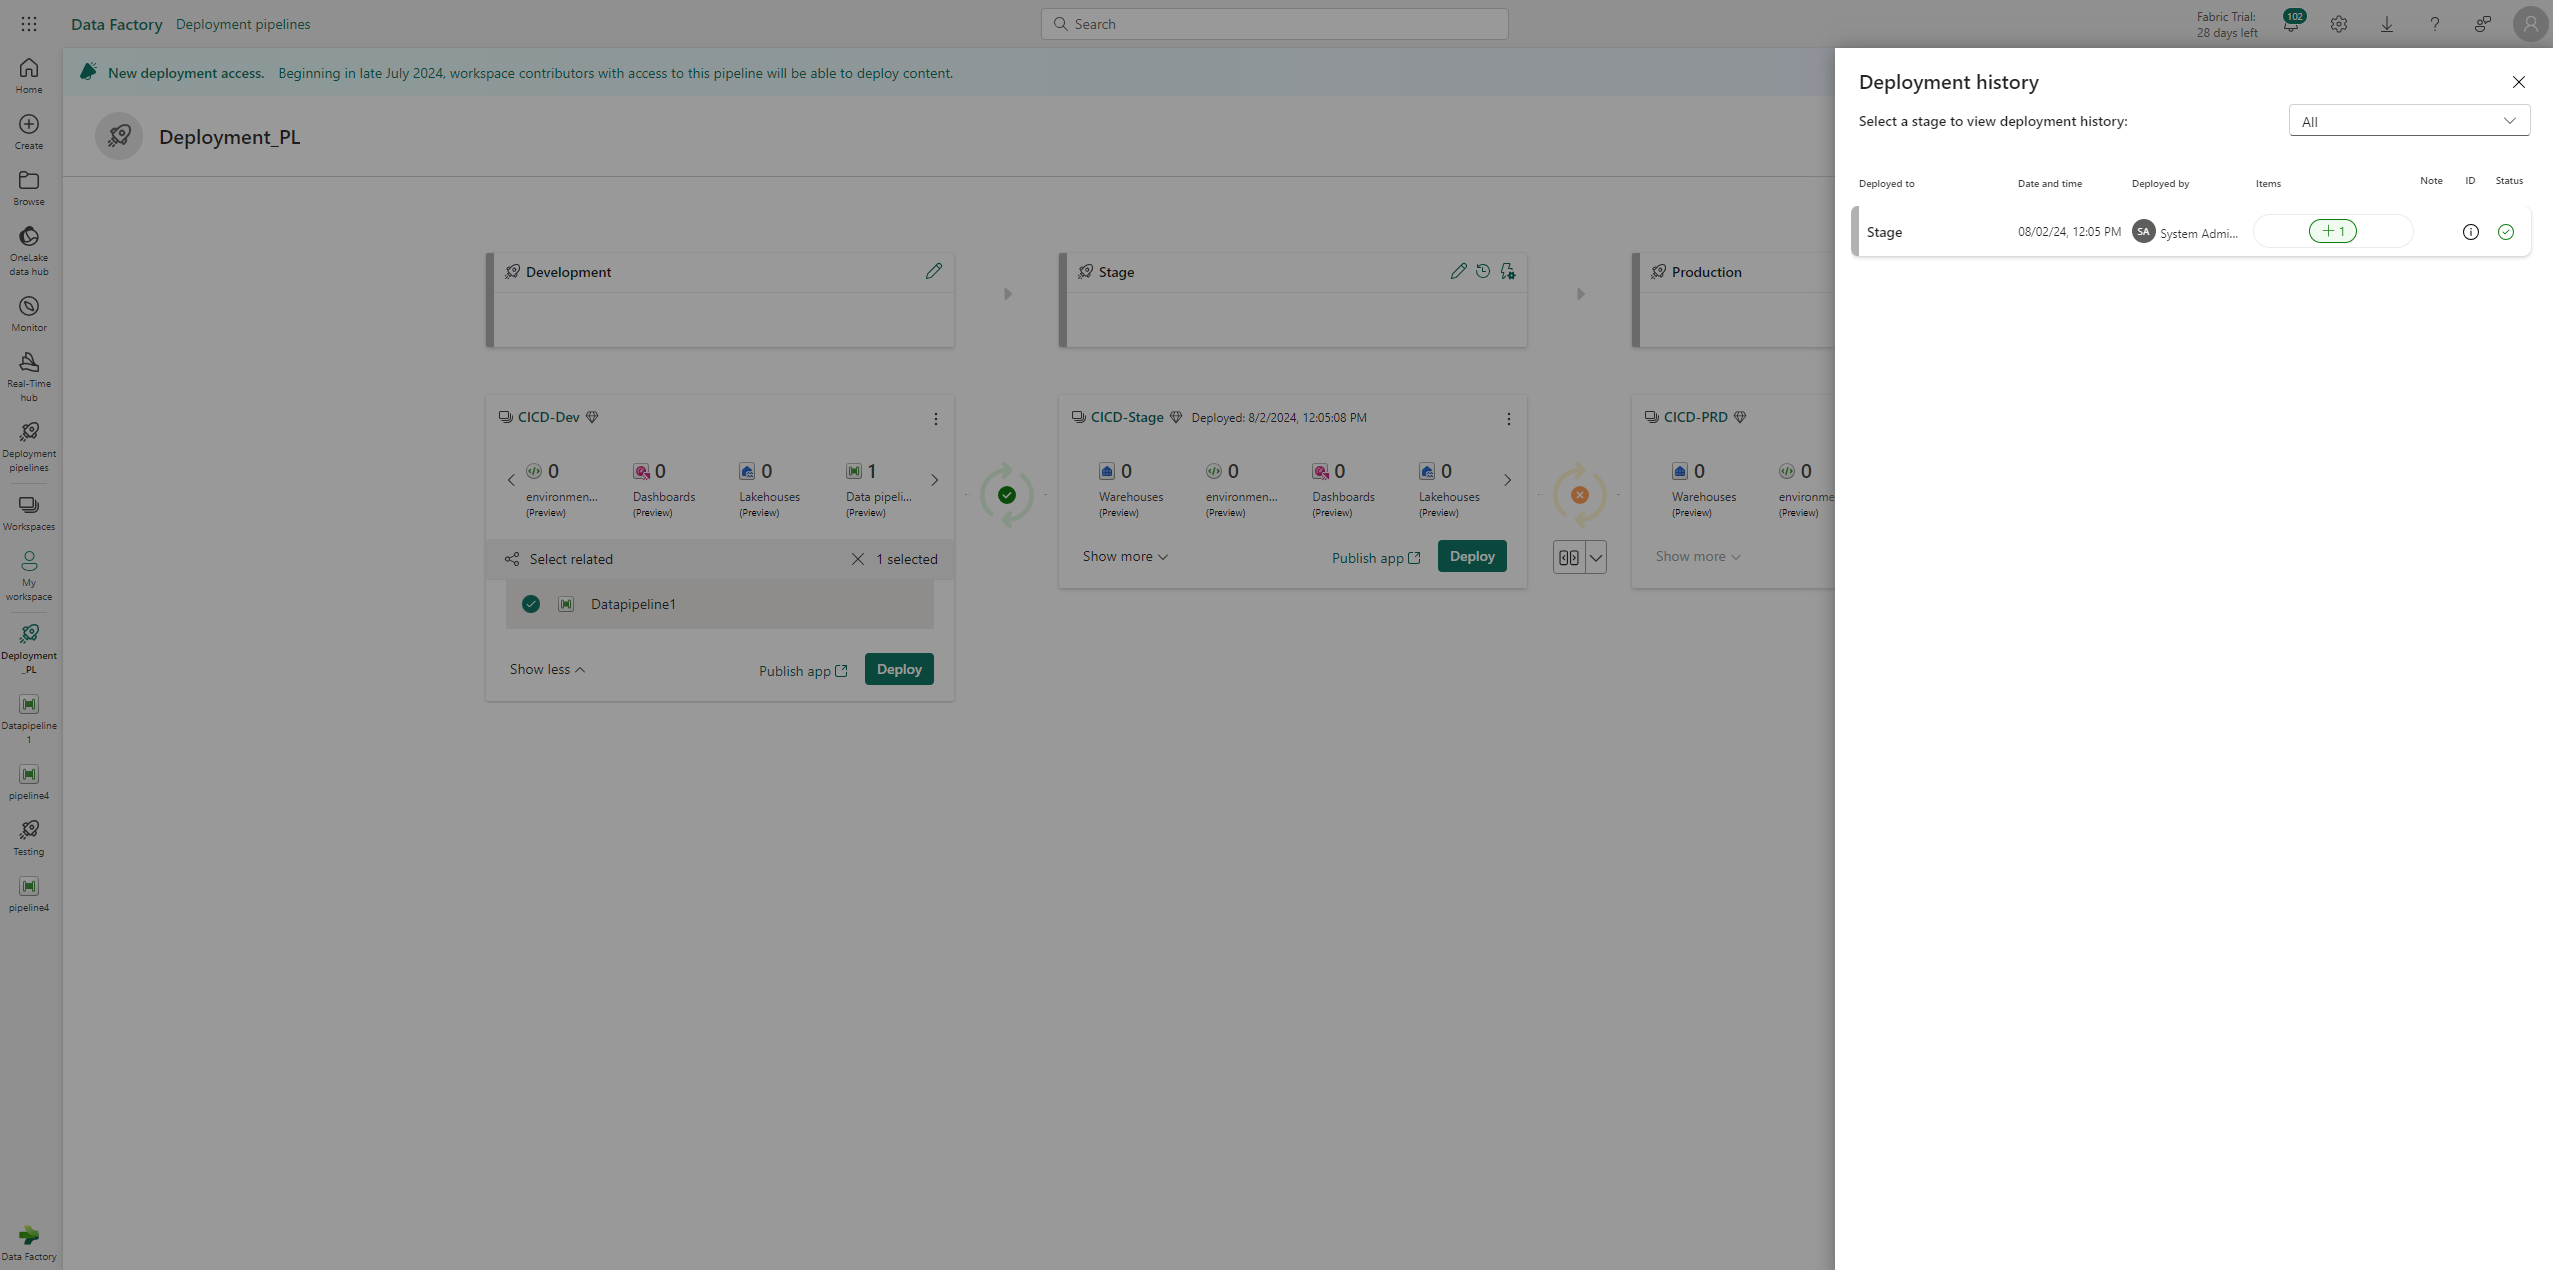The width and height of the screenshot is (2553, 1270).
Task: Focus the Search input field
Action: click(1275, 24)
